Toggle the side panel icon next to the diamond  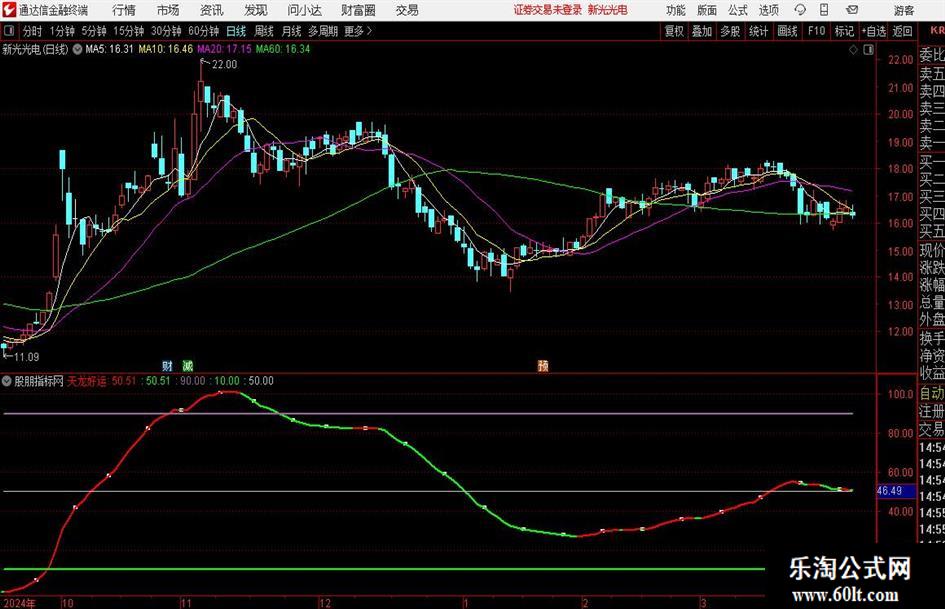(868, 50)
